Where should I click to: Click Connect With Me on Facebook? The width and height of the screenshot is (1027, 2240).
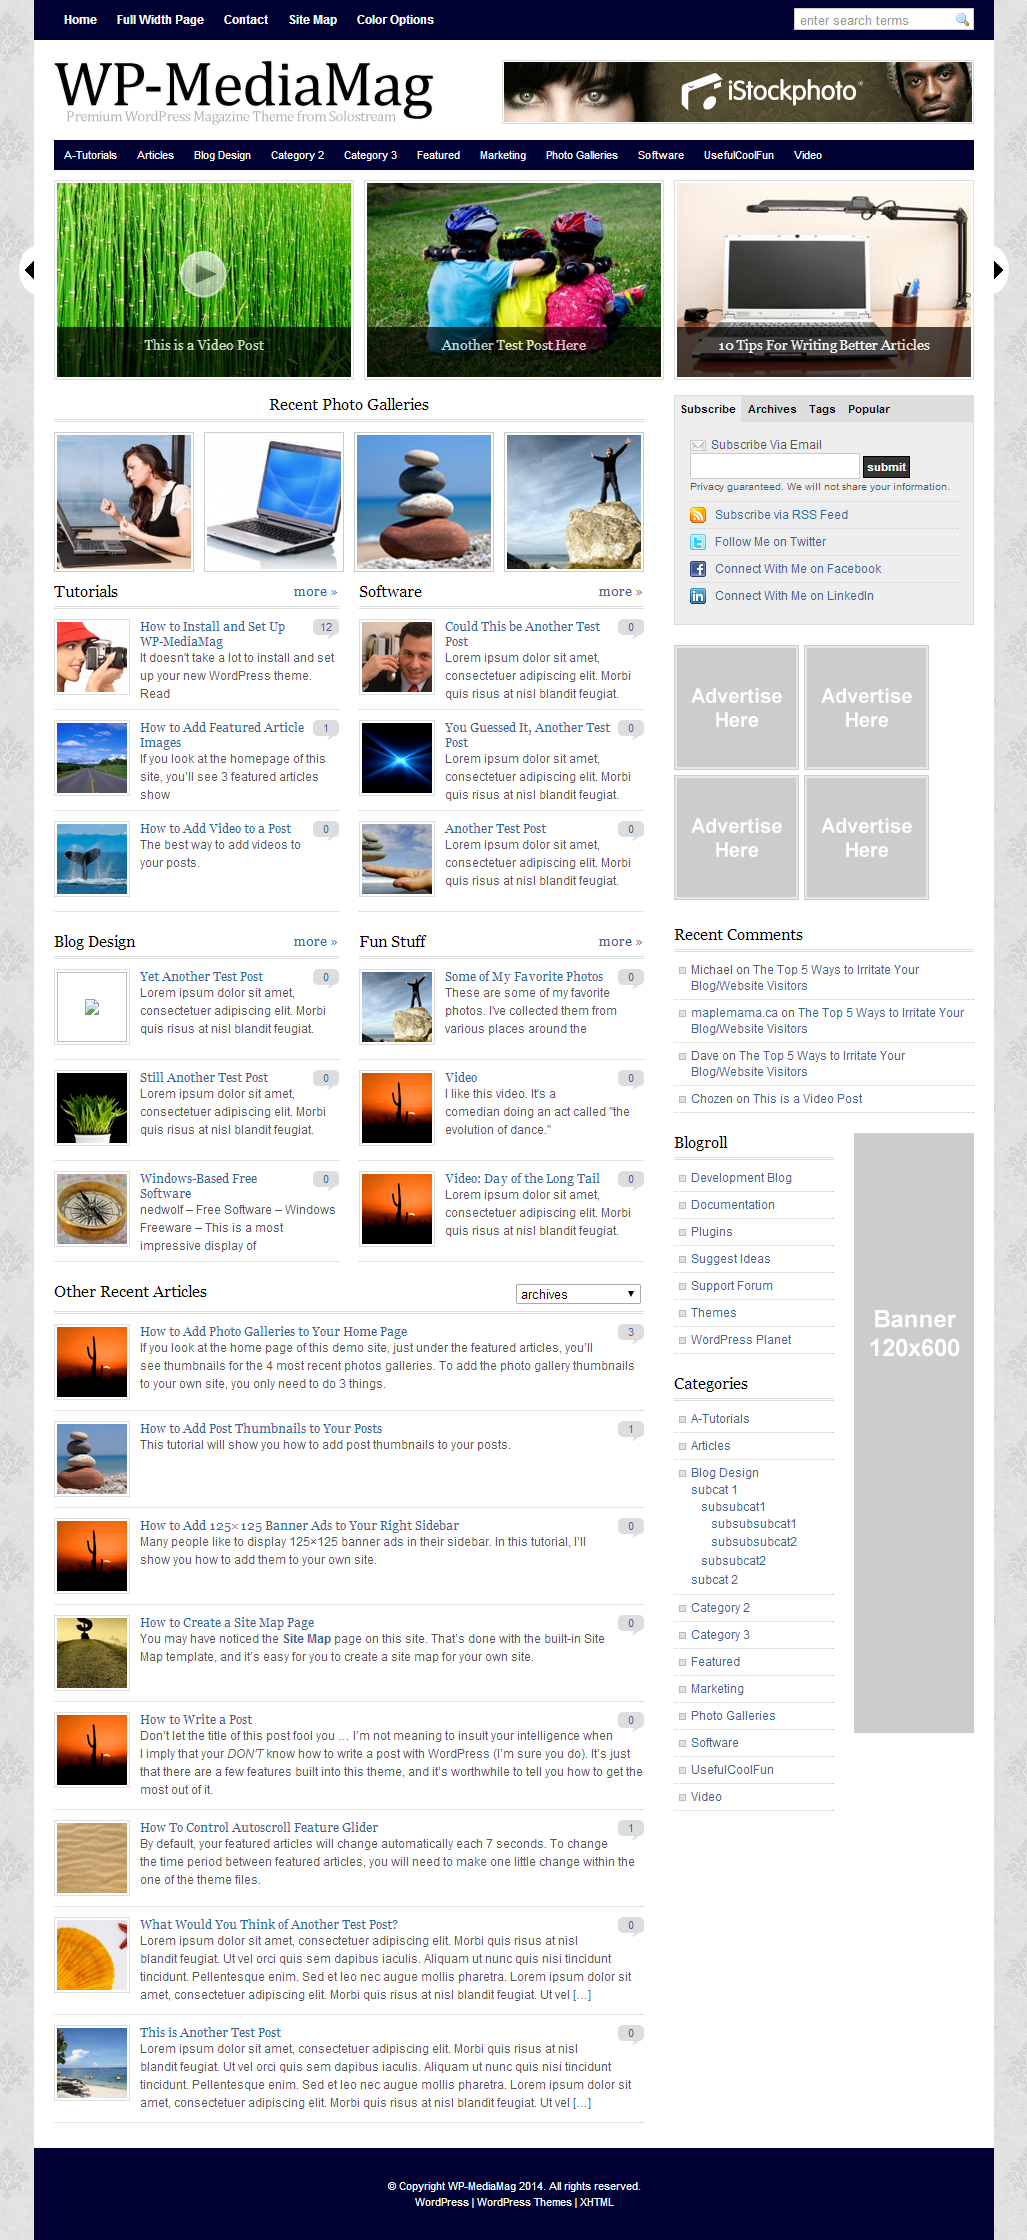point(798,569)
